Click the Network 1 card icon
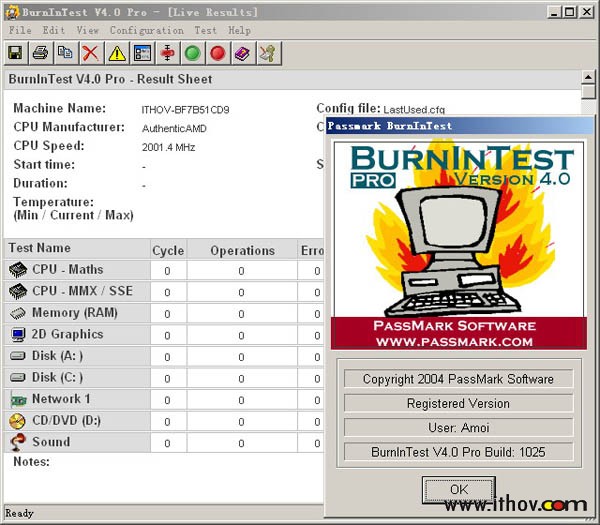Image resolution: width=600 pixels, height=525 pixels. [18, 399]
